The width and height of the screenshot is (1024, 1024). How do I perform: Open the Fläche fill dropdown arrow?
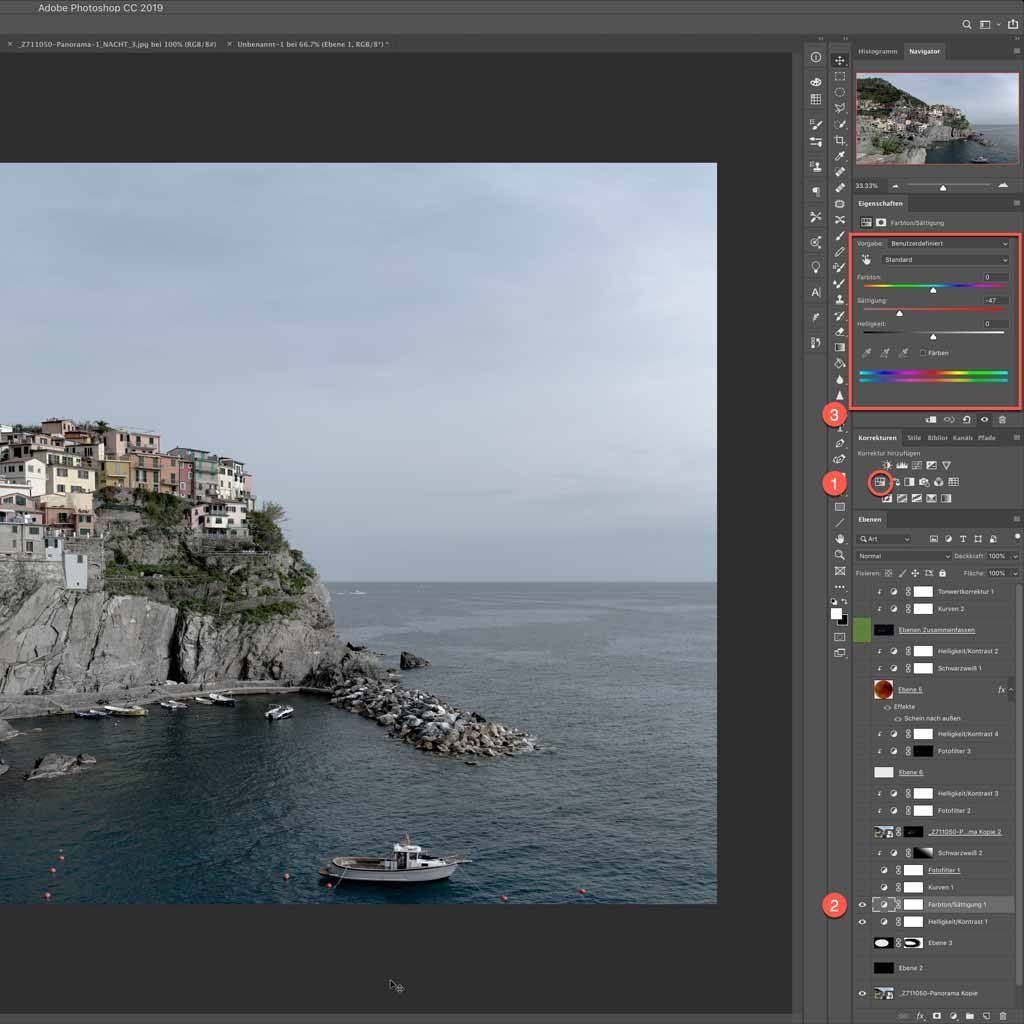click(1015, 573)
